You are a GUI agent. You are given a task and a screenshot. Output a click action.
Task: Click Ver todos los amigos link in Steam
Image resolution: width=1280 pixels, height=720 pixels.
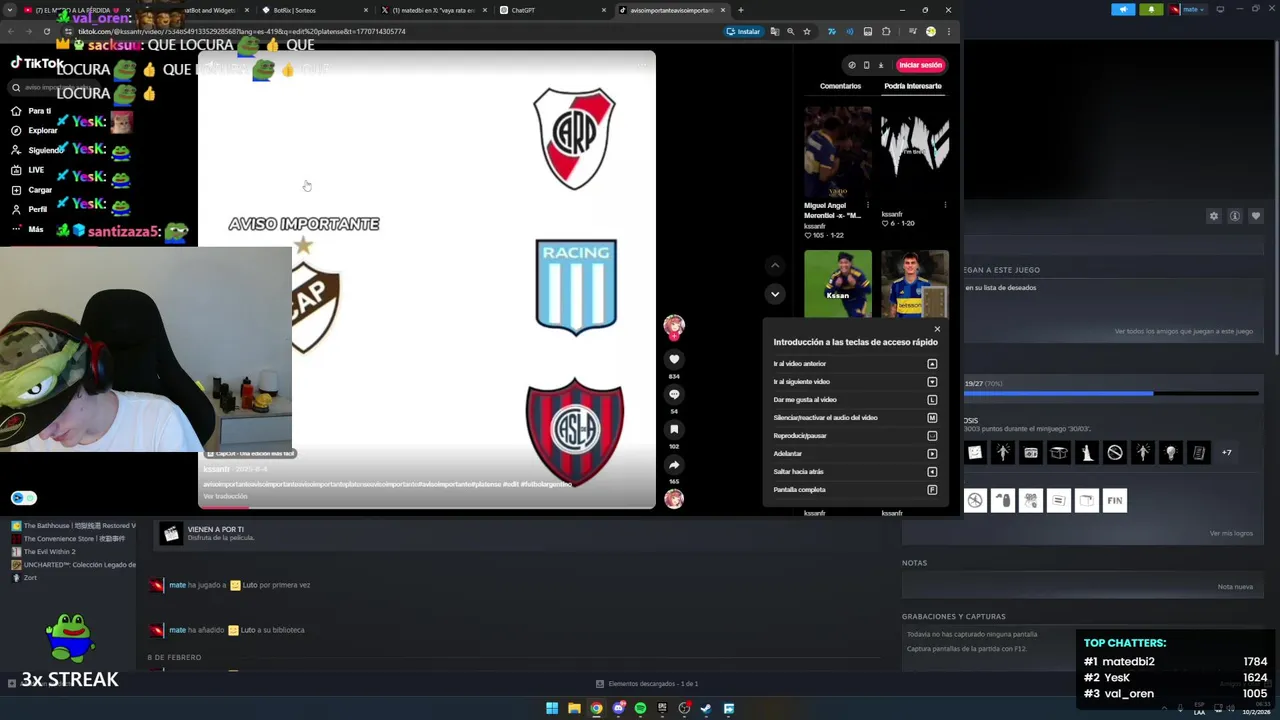(x=1184, y=331)
